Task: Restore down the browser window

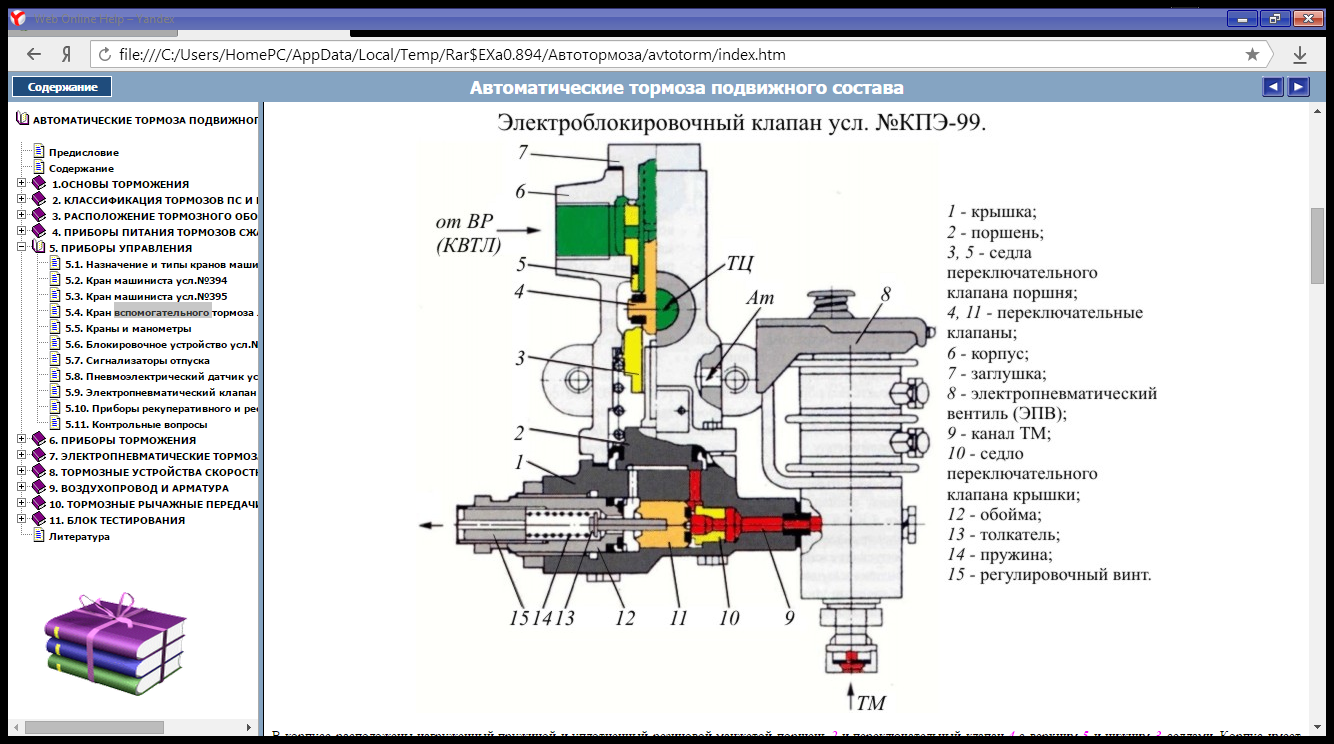Action: [1275, 18]
